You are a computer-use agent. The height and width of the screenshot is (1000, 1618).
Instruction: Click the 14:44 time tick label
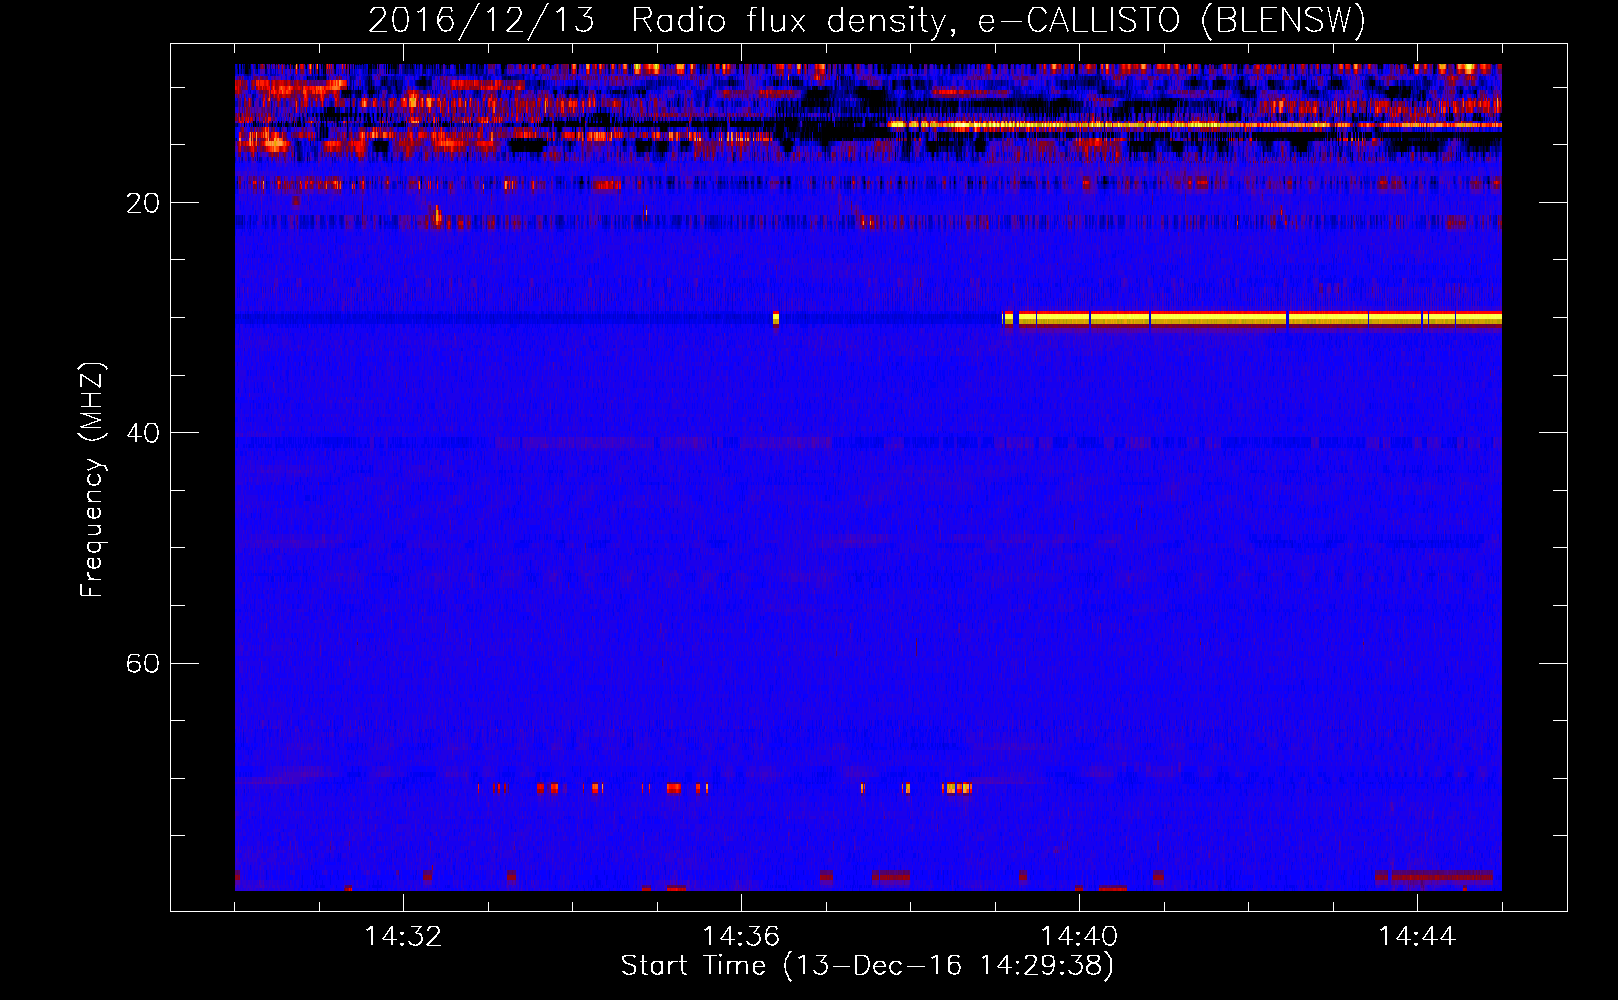1417,936
